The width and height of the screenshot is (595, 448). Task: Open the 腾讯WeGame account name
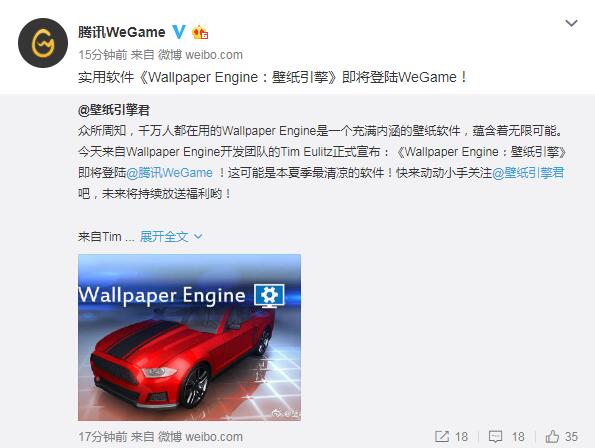(x=121, y=32)
